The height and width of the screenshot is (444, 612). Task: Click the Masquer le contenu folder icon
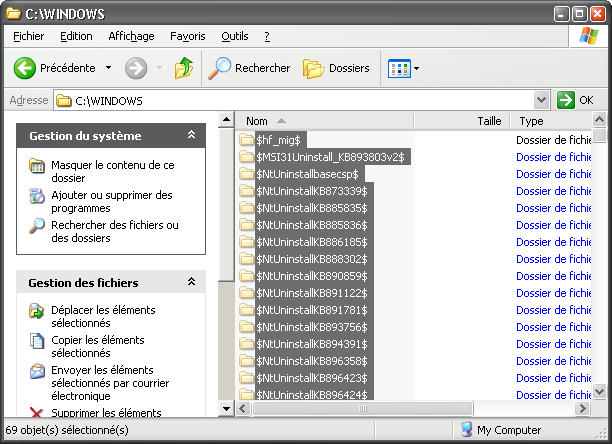tap(37, 166)
